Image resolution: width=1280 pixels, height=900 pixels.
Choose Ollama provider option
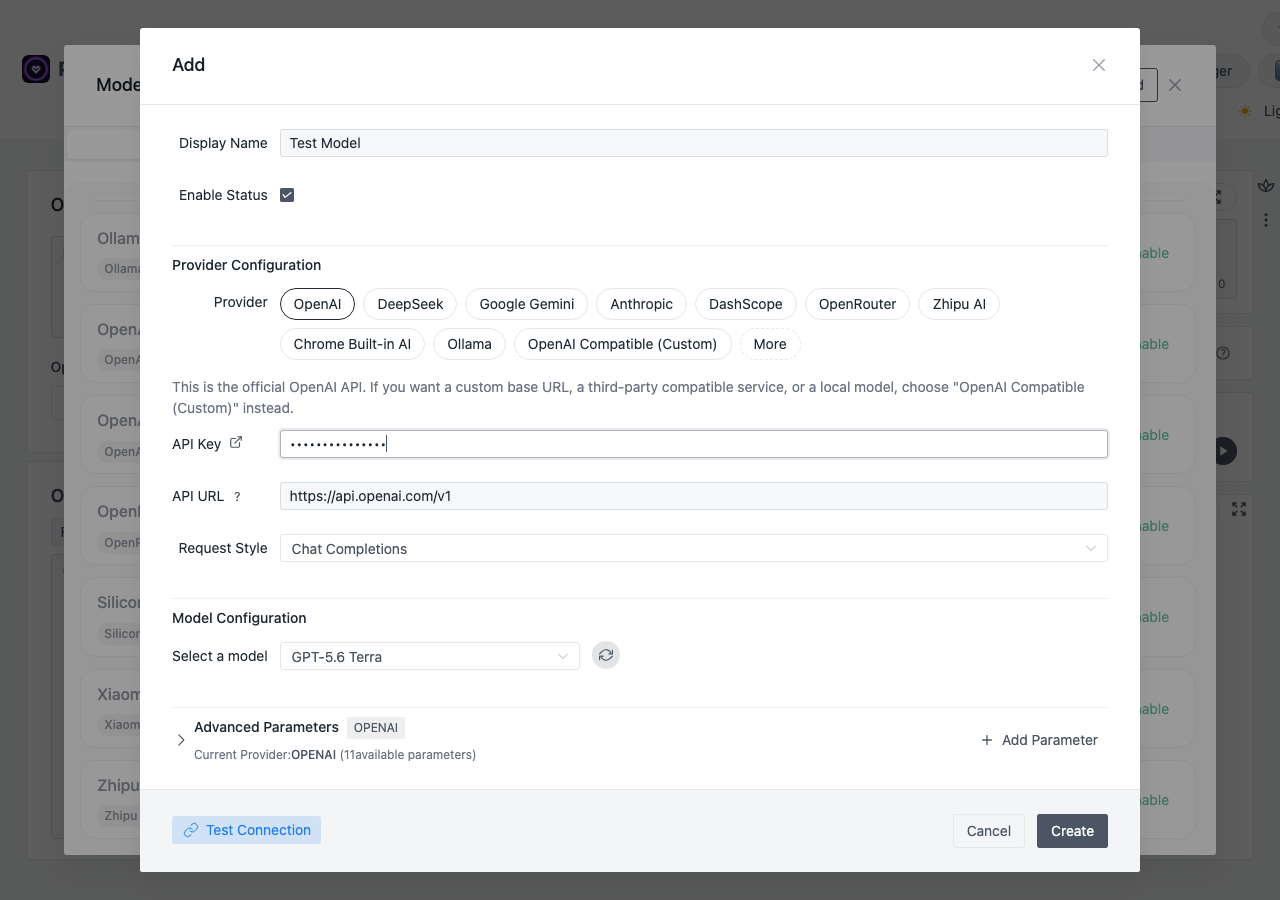(x=470, y=344)
